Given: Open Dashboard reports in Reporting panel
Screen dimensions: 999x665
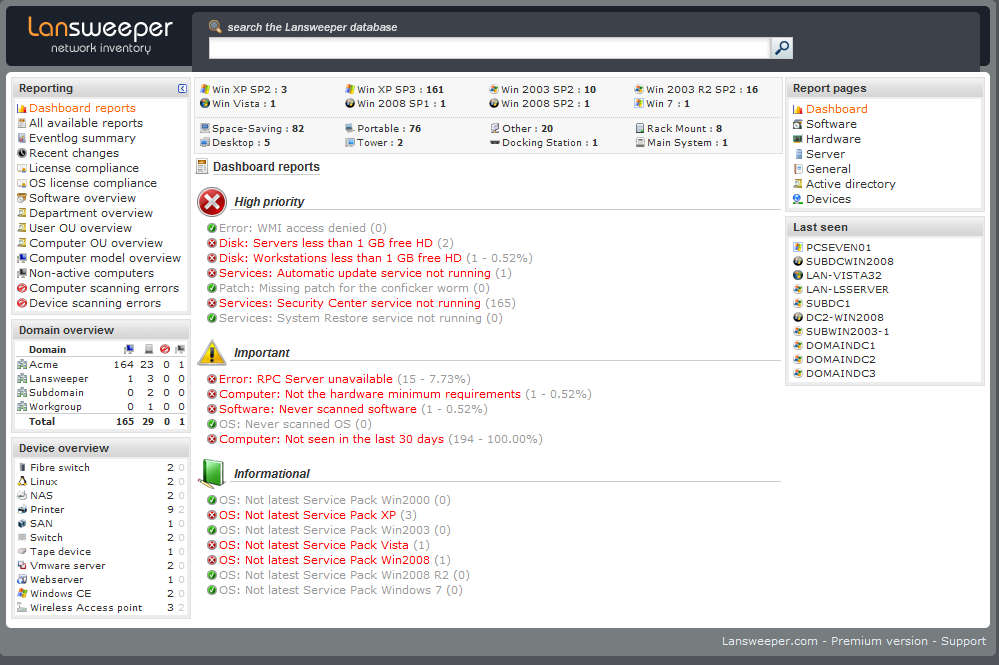Looking at the screenshot, I should point(82,108).
